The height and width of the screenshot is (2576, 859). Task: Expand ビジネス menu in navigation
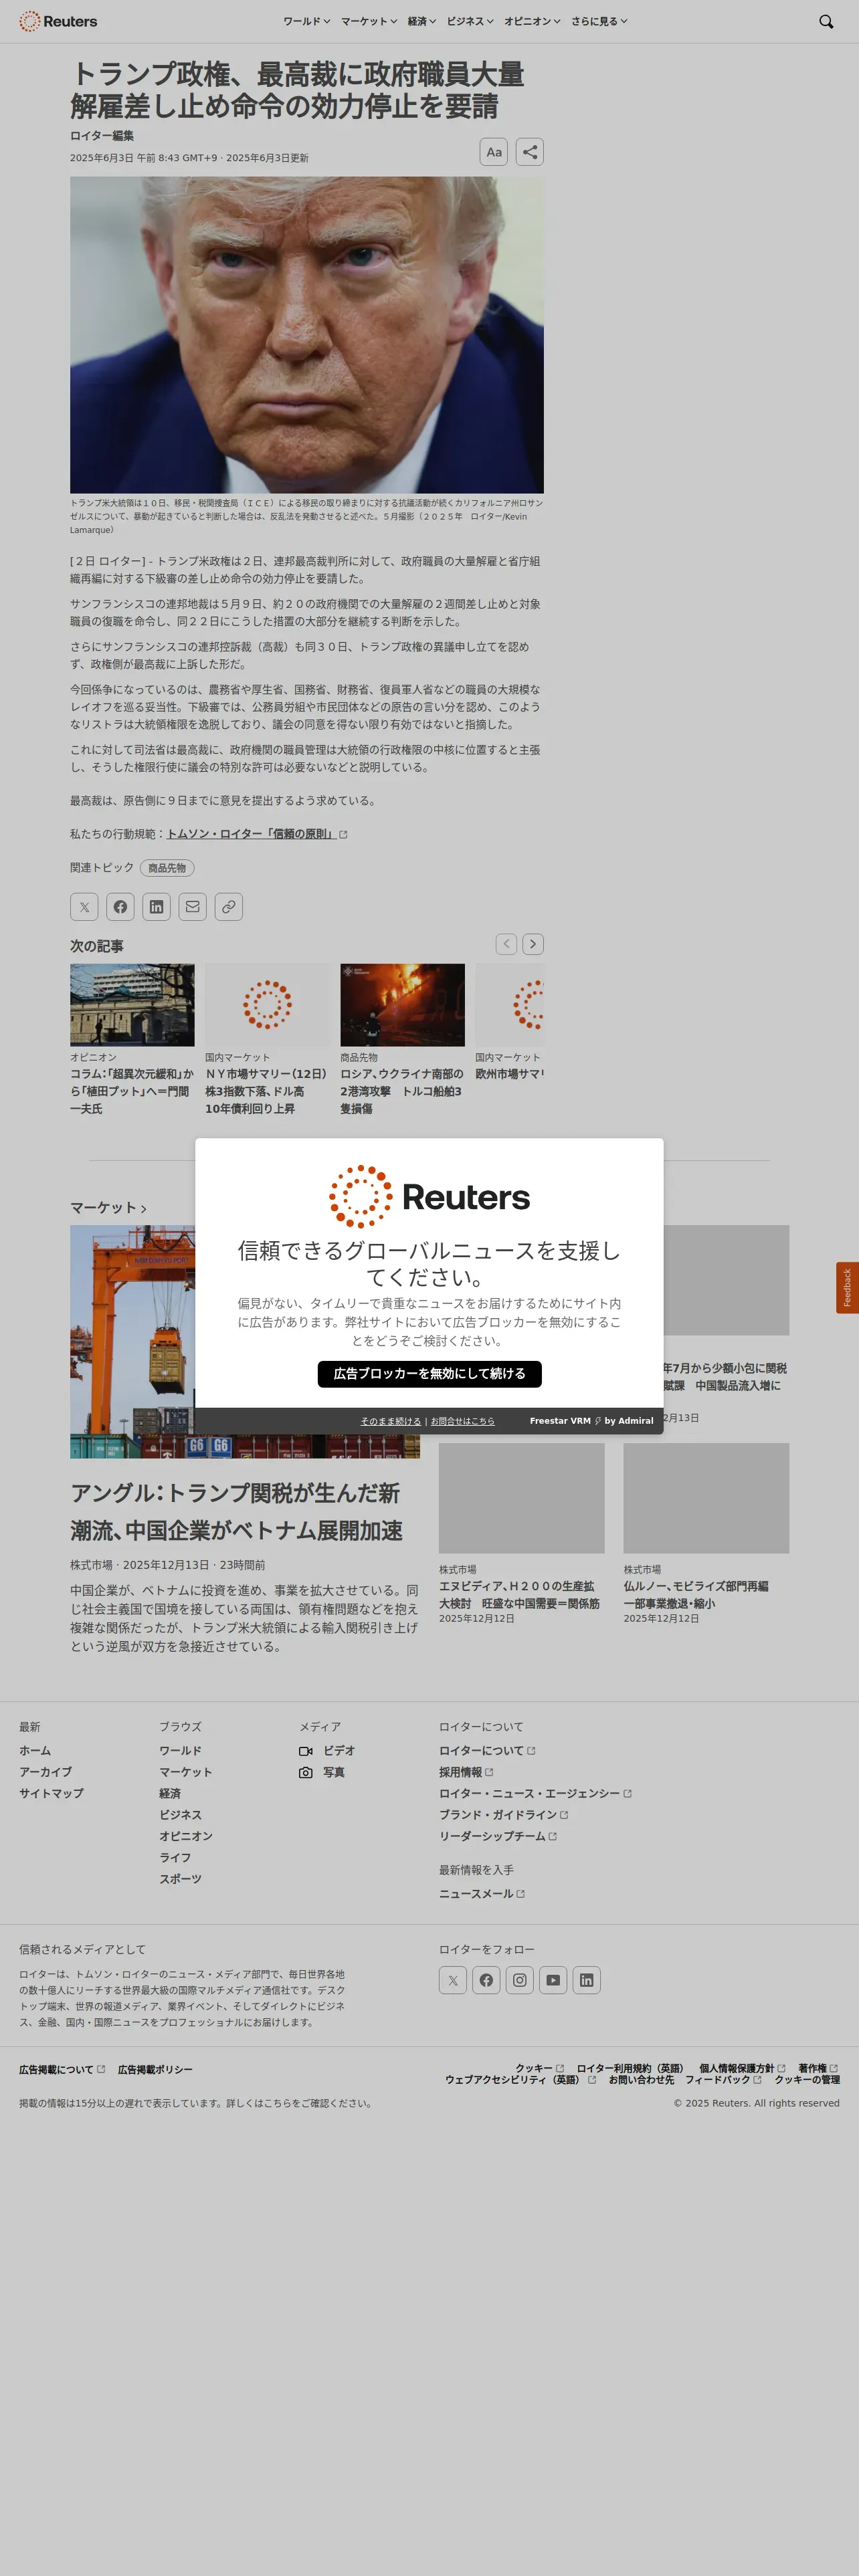pos(470,21)
